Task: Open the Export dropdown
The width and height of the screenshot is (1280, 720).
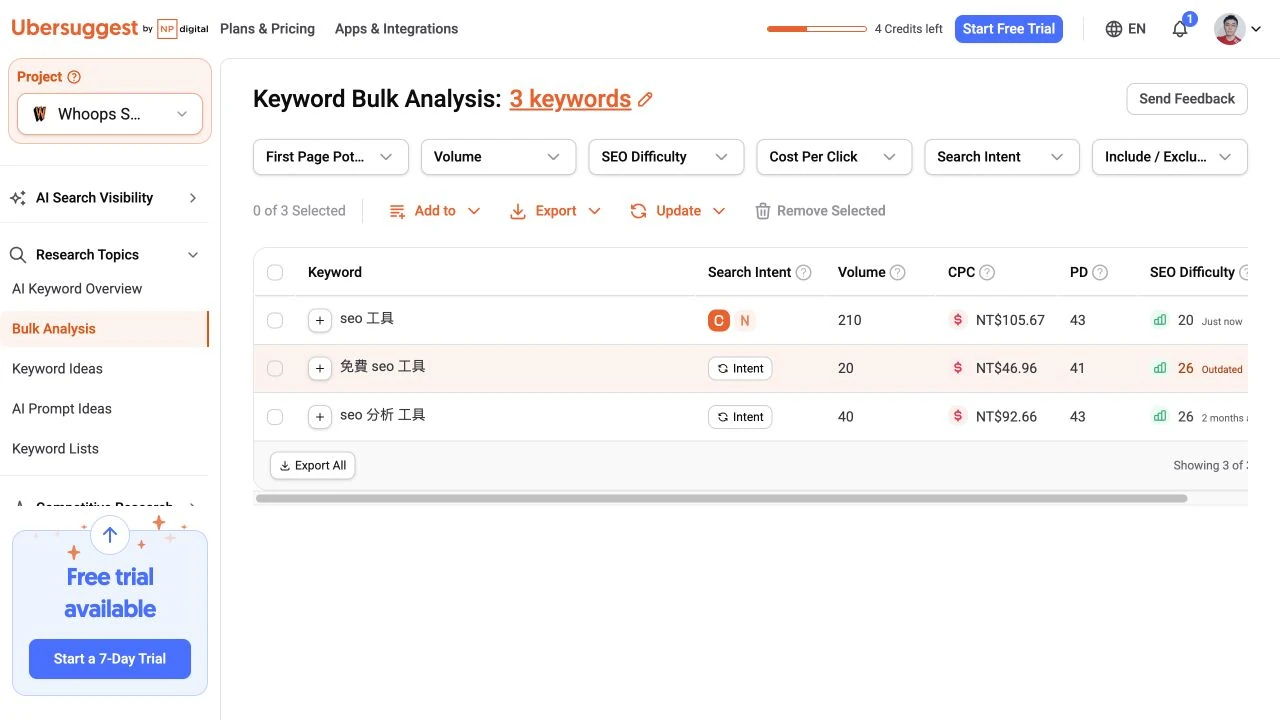Action: tap(555, 211)
